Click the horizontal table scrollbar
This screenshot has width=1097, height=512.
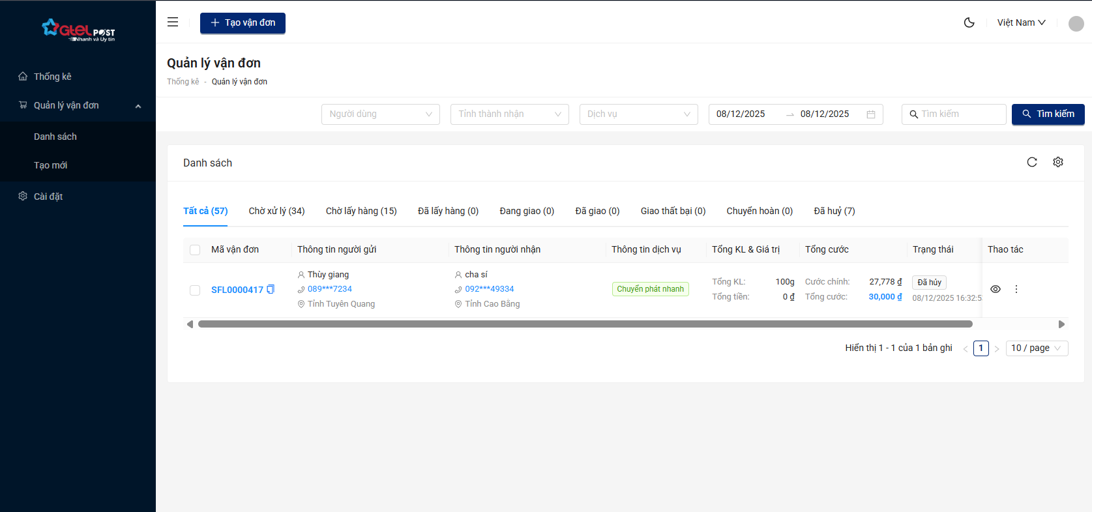pyautogui.click(x=585, y=324)
